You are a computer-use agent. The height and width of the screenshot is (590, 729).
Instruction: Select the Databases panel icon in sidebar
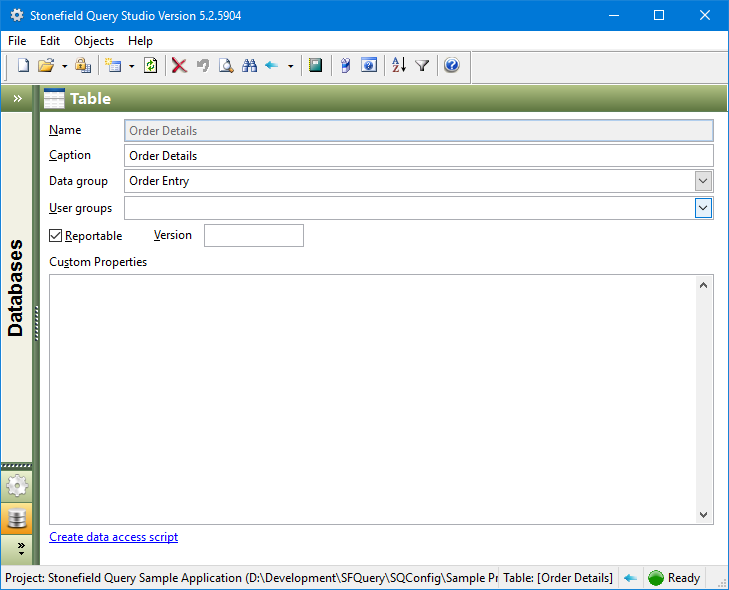[x=17, y=519]
